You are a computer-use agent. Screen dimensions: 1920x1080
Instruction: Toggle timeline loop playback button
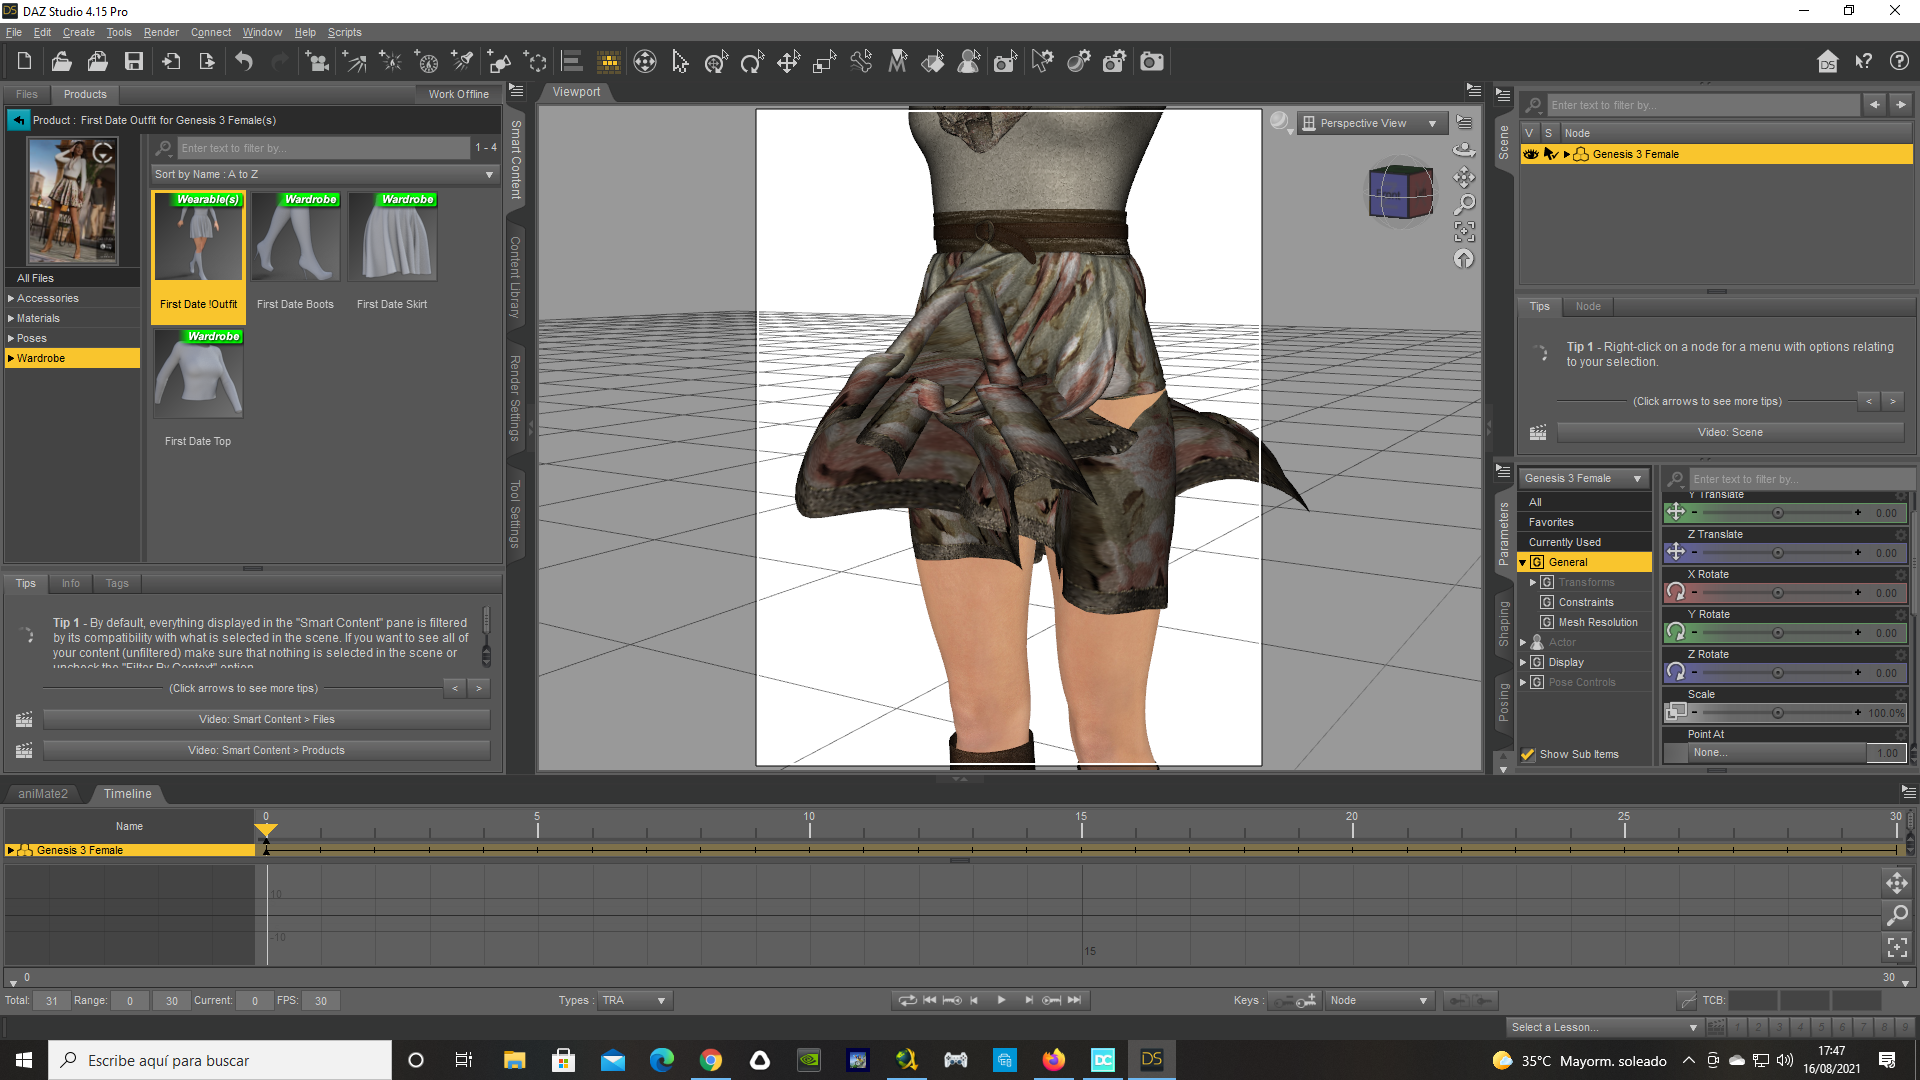907,1000
